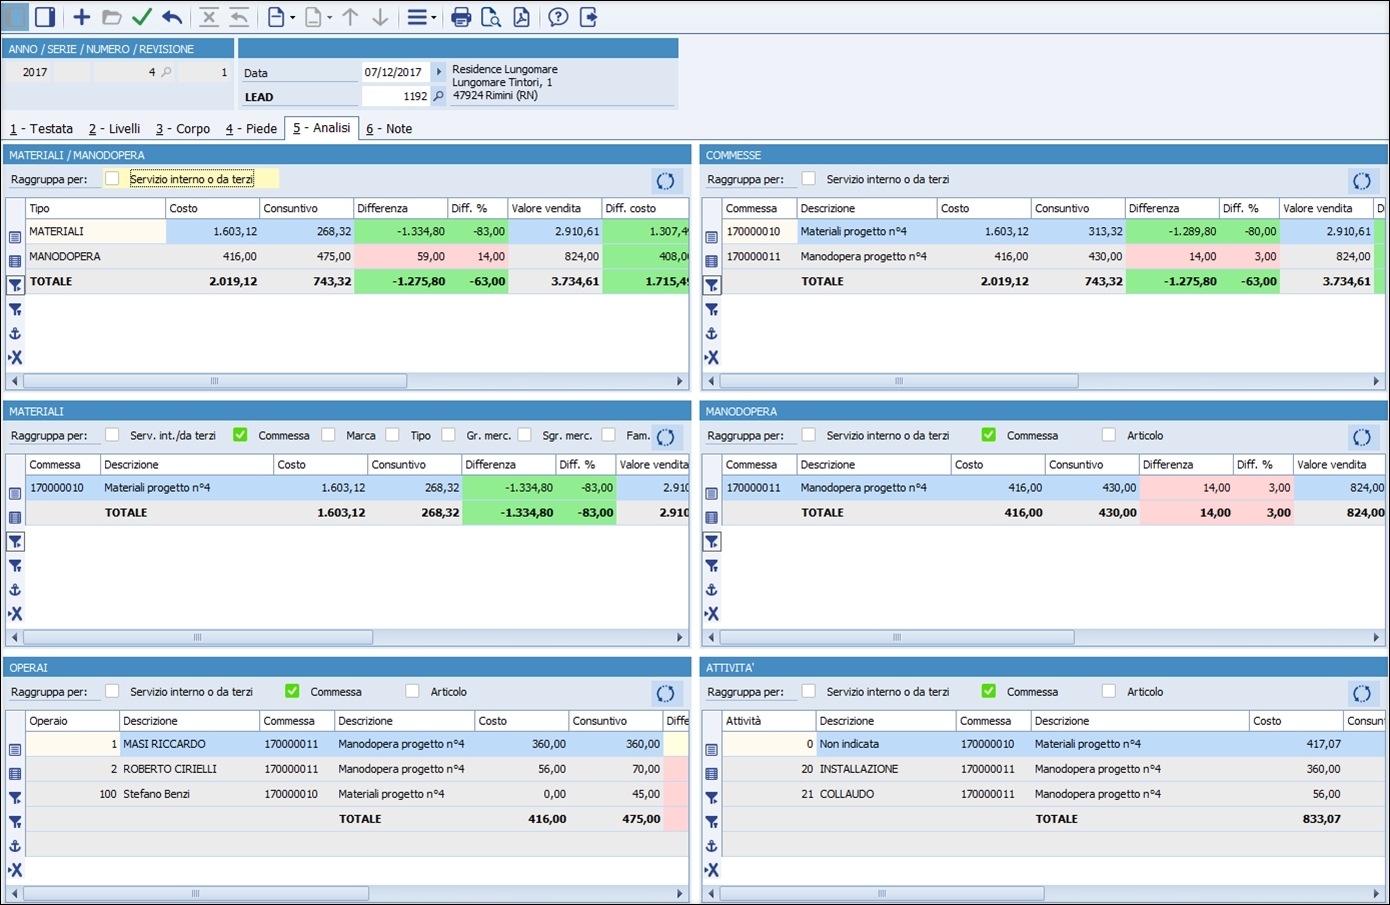Open help with question mark icon
This screenshot has height=905, width=1390.
[x=558, y=17]
